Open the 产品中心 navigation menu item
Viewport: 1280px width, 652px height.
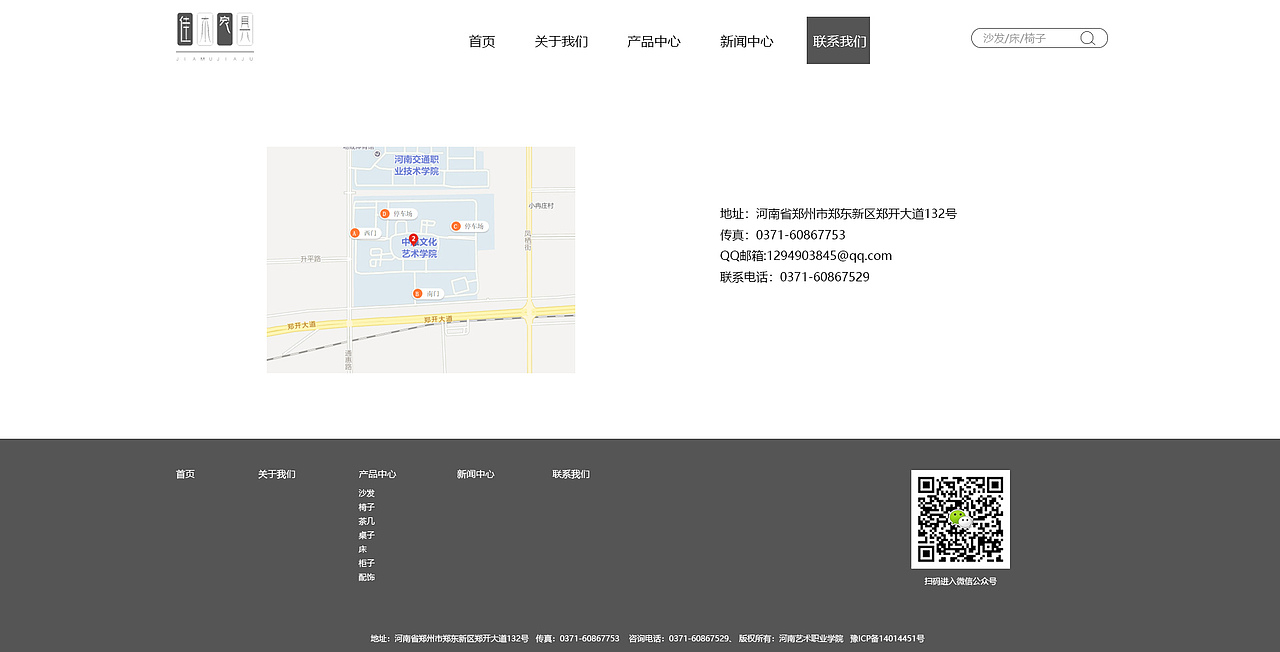pos(653,40)
